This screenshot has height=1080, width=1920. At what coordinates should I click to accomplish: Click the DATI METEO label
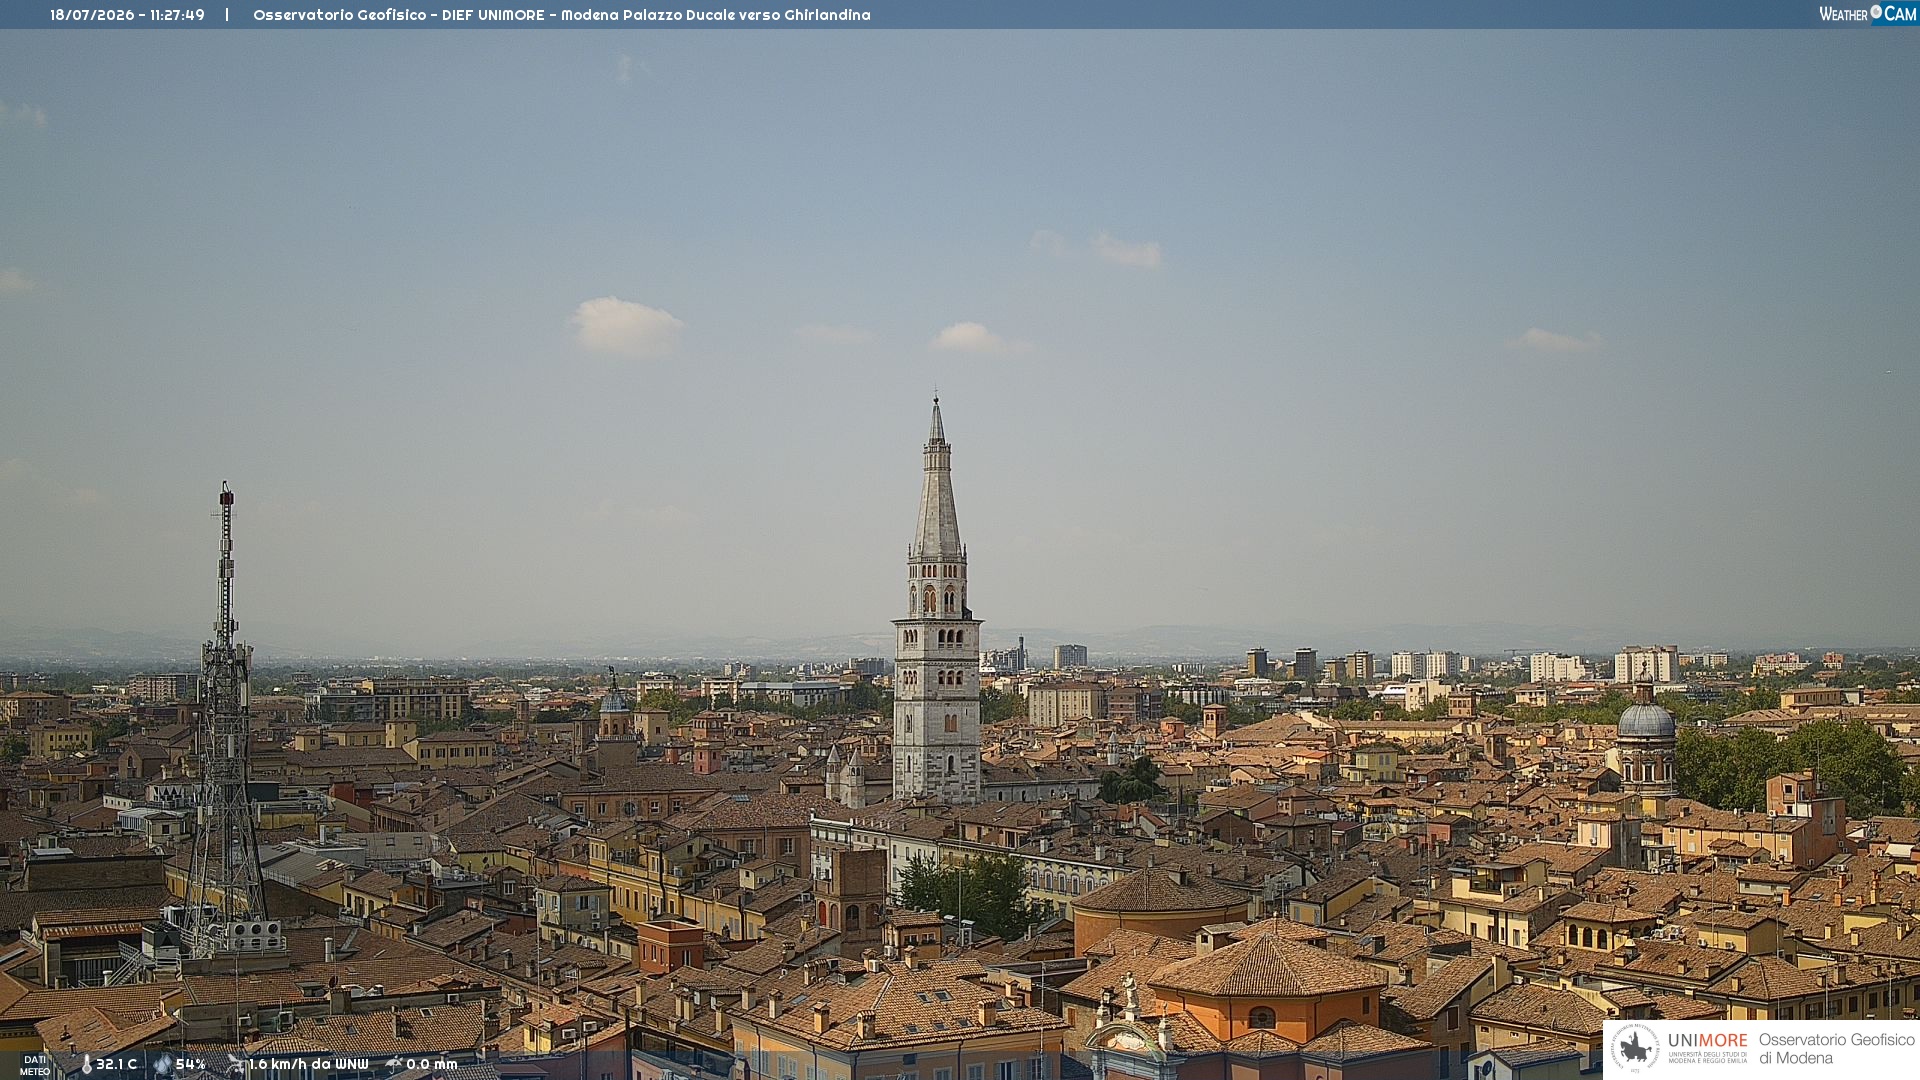35,1065
